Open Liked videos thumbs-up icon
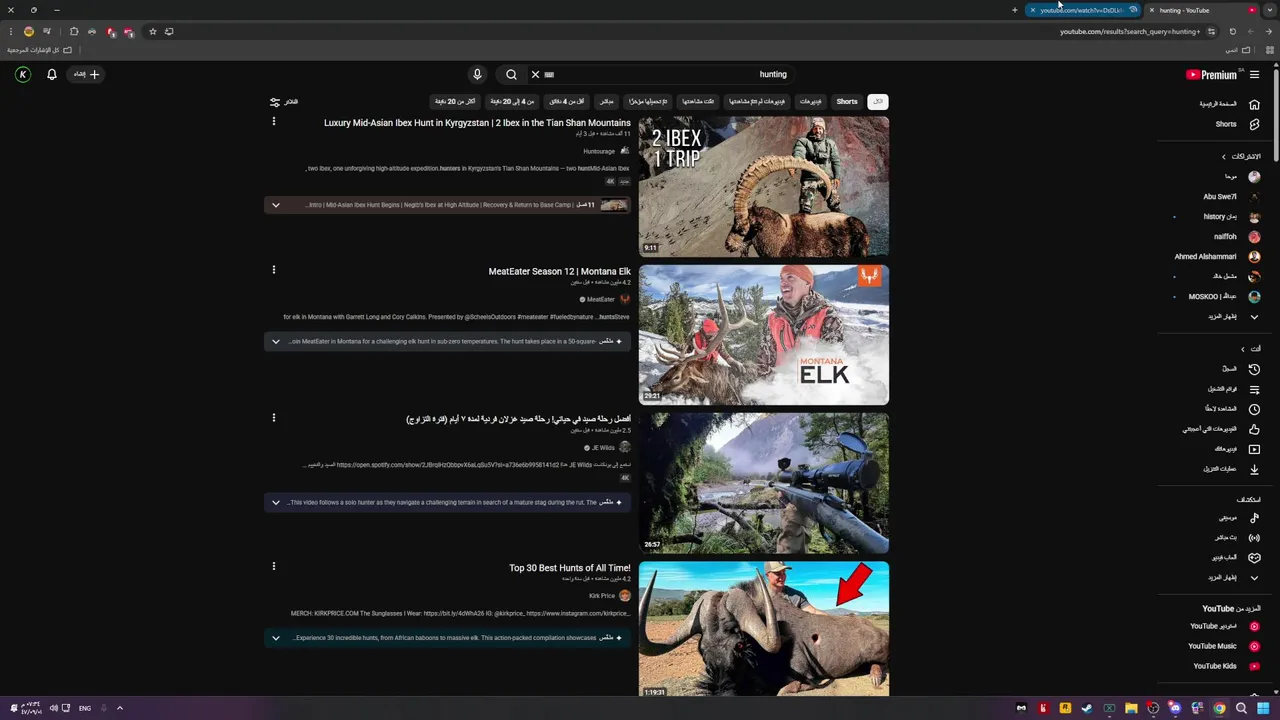This screenshot has width=1280, height=720. pyautogui.click(x=1254, y=429)
